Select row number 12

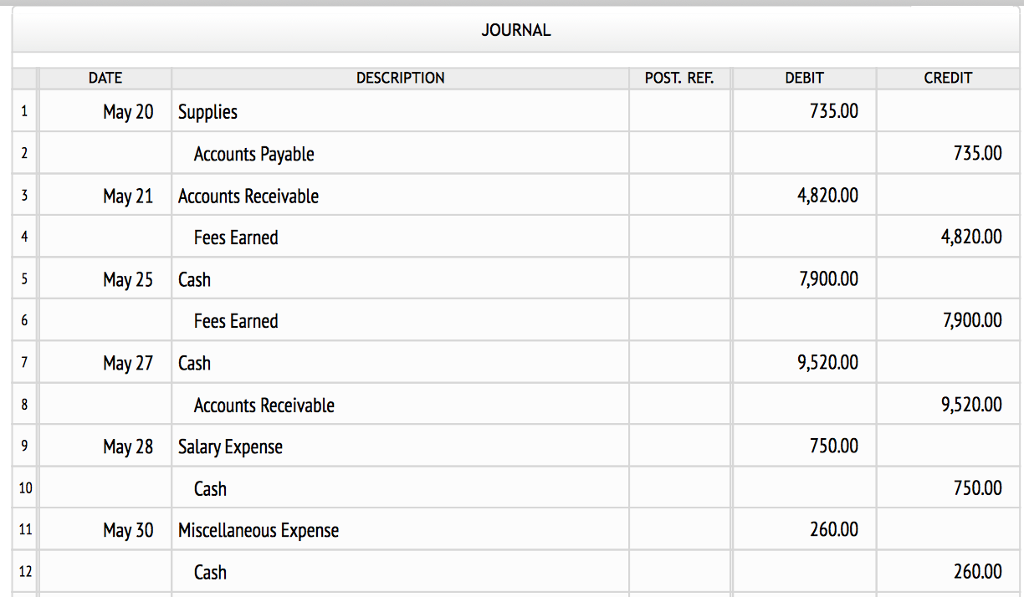click(x=24, y=572)
